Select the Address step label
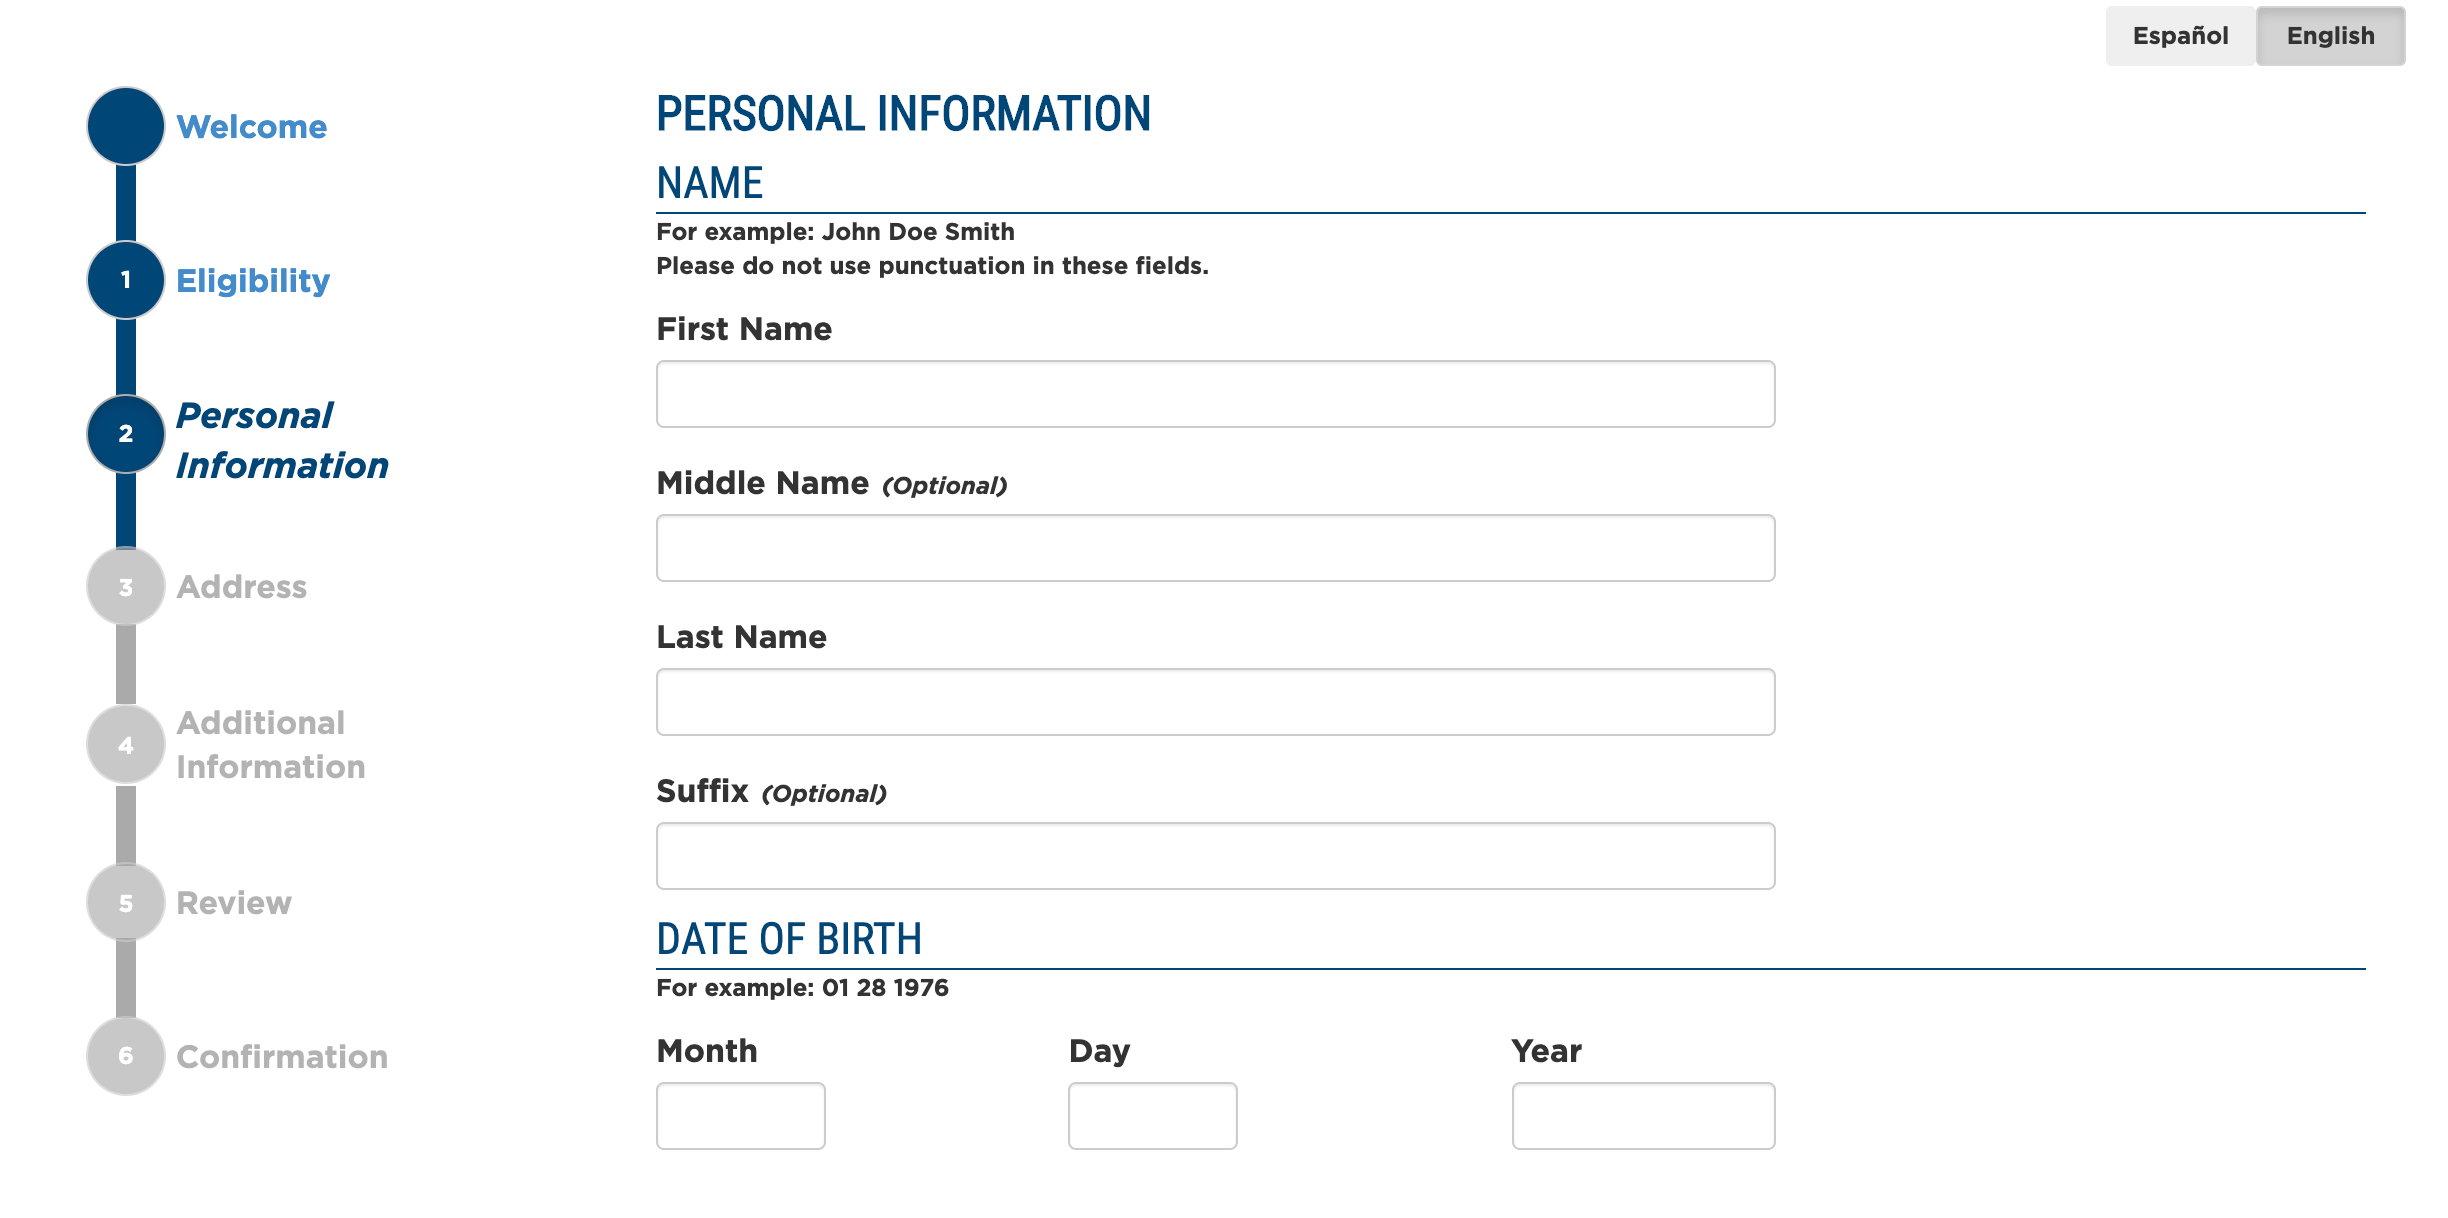2448x1218 pixels. (x=242, y=587)
